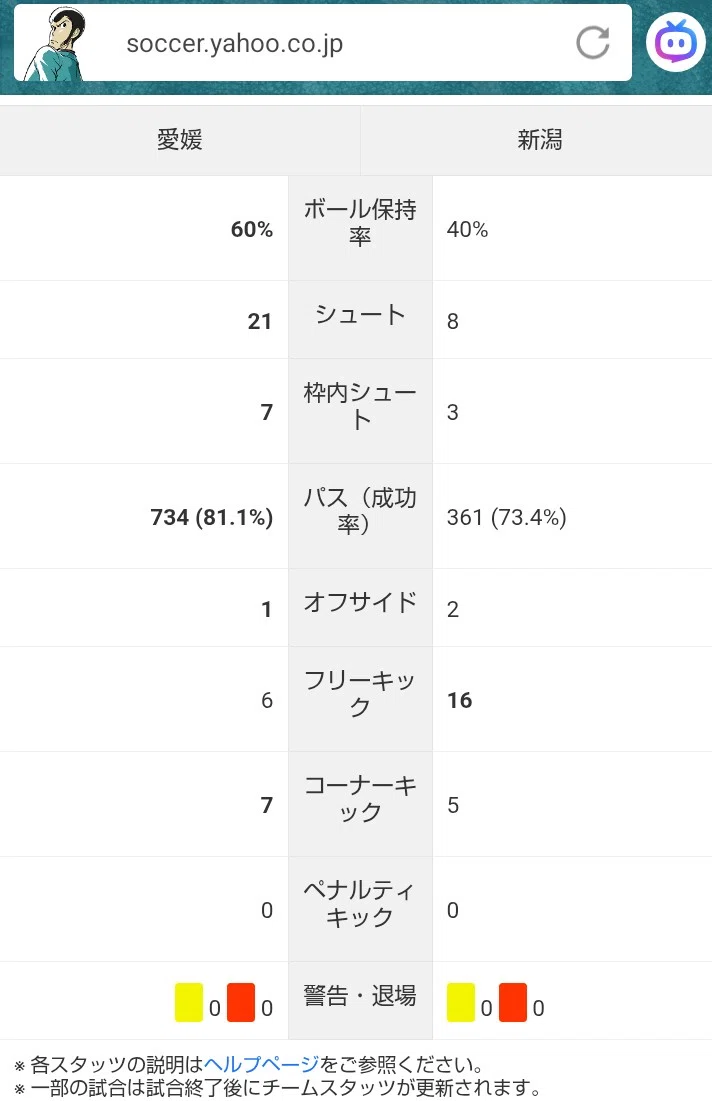Tap 愛媛's yellow card icon
This screenshot has height=1101, width=712.
(x=189, y=1003)
